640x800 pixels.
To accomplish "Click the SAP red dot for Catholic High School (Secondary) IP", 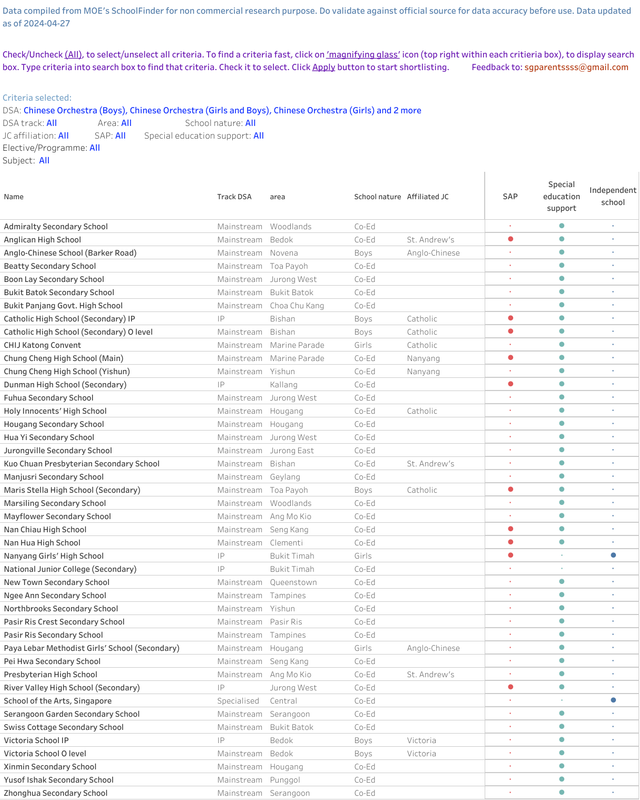I will [x=510, y=318].
